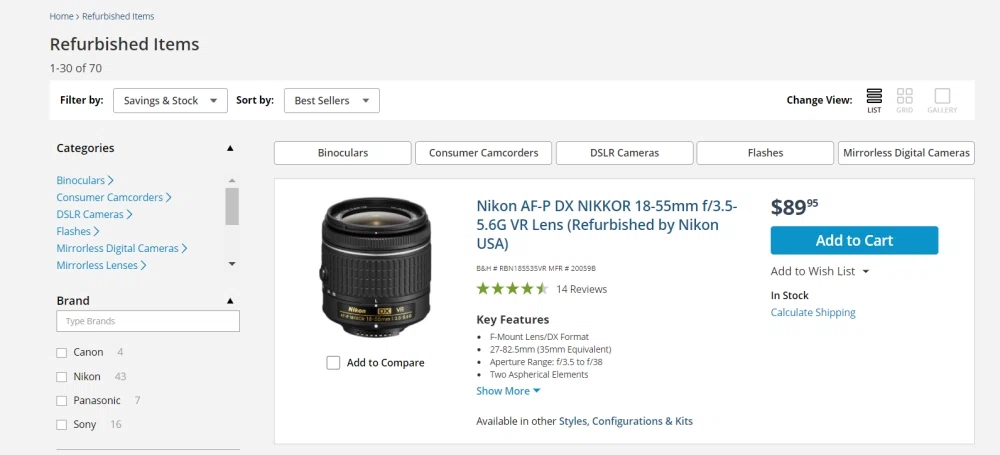Select the Binoculars category tab
The image size is (1000, 455).
[342, 153]
